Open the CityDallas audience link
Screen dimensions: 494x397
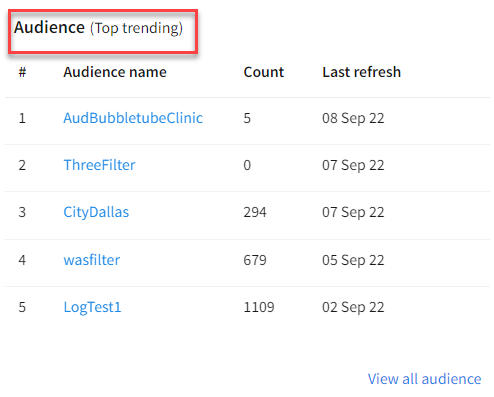pyautogui.click(x=96, y=212)
